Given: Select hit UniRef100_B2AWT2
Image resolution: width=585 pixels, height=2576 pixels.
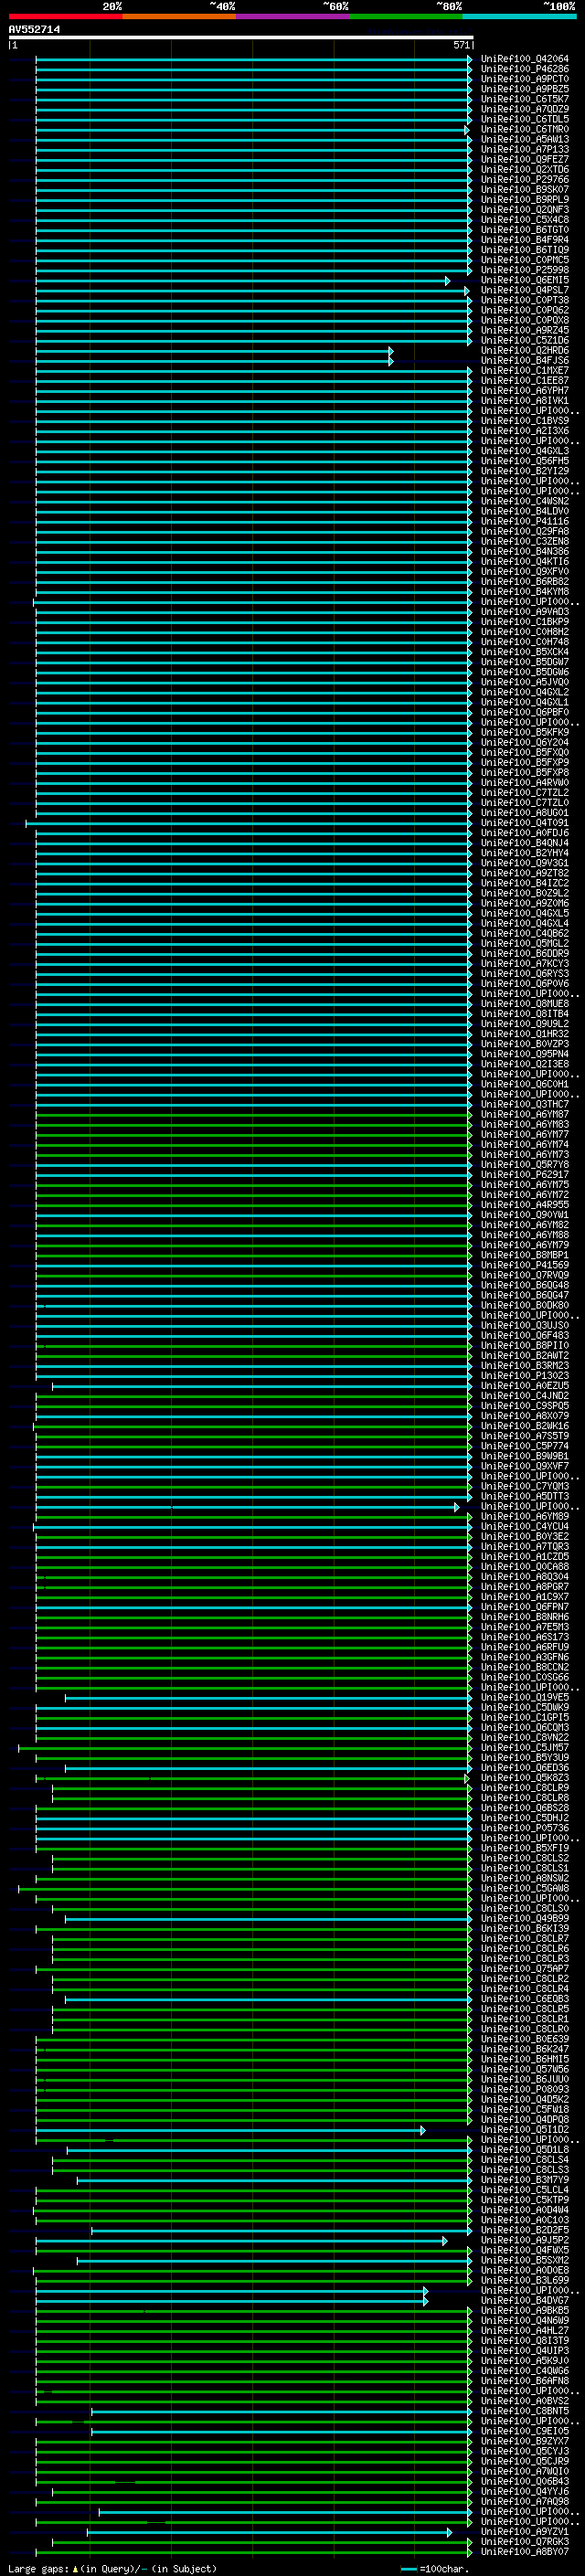Looking at the screenshot, I should coord(525,1356).
